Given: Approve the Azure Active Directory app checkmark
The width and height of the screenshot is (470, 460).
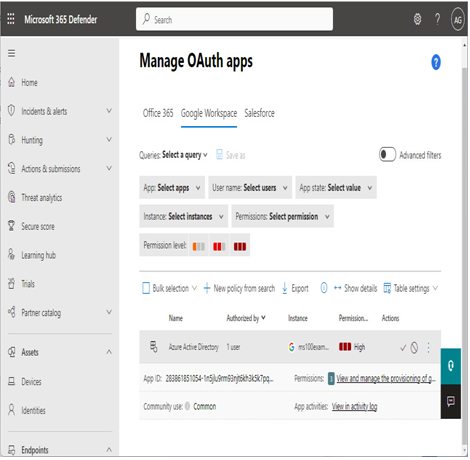Looking at the screenshot, I should (403, 348).
